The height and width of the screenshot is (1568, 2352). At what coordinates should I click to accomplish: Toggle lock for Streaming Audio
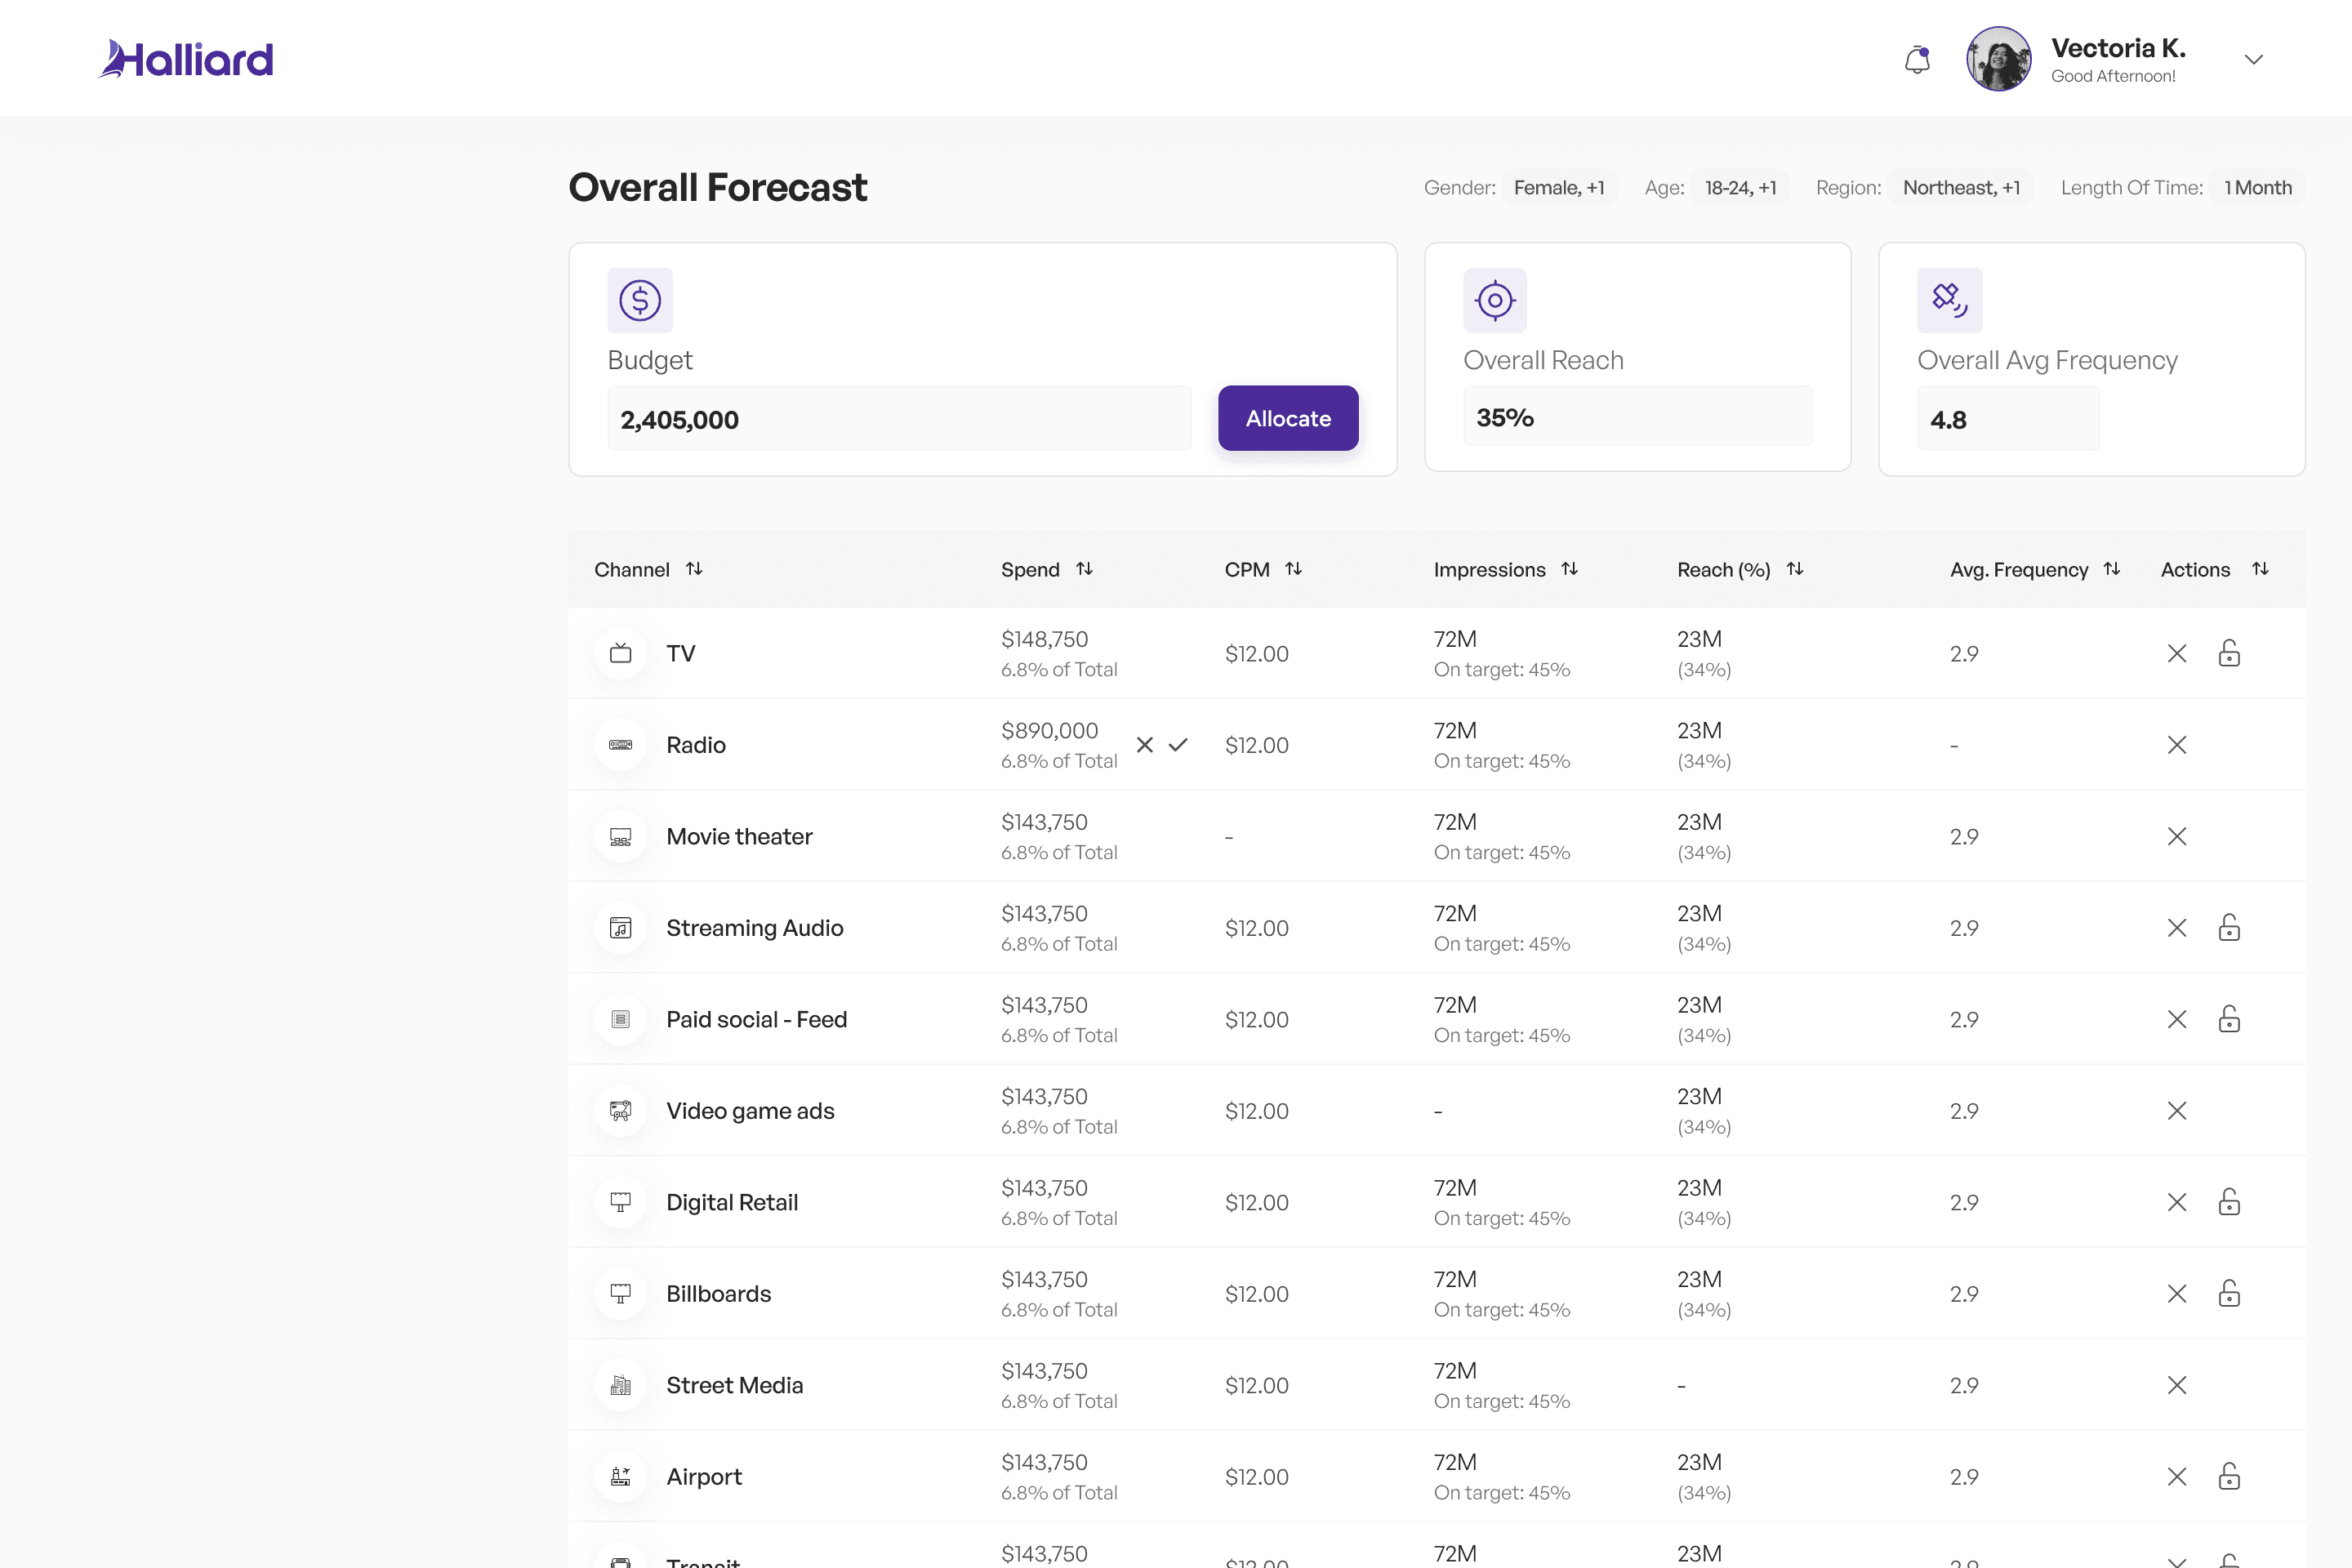point(2228,928)
